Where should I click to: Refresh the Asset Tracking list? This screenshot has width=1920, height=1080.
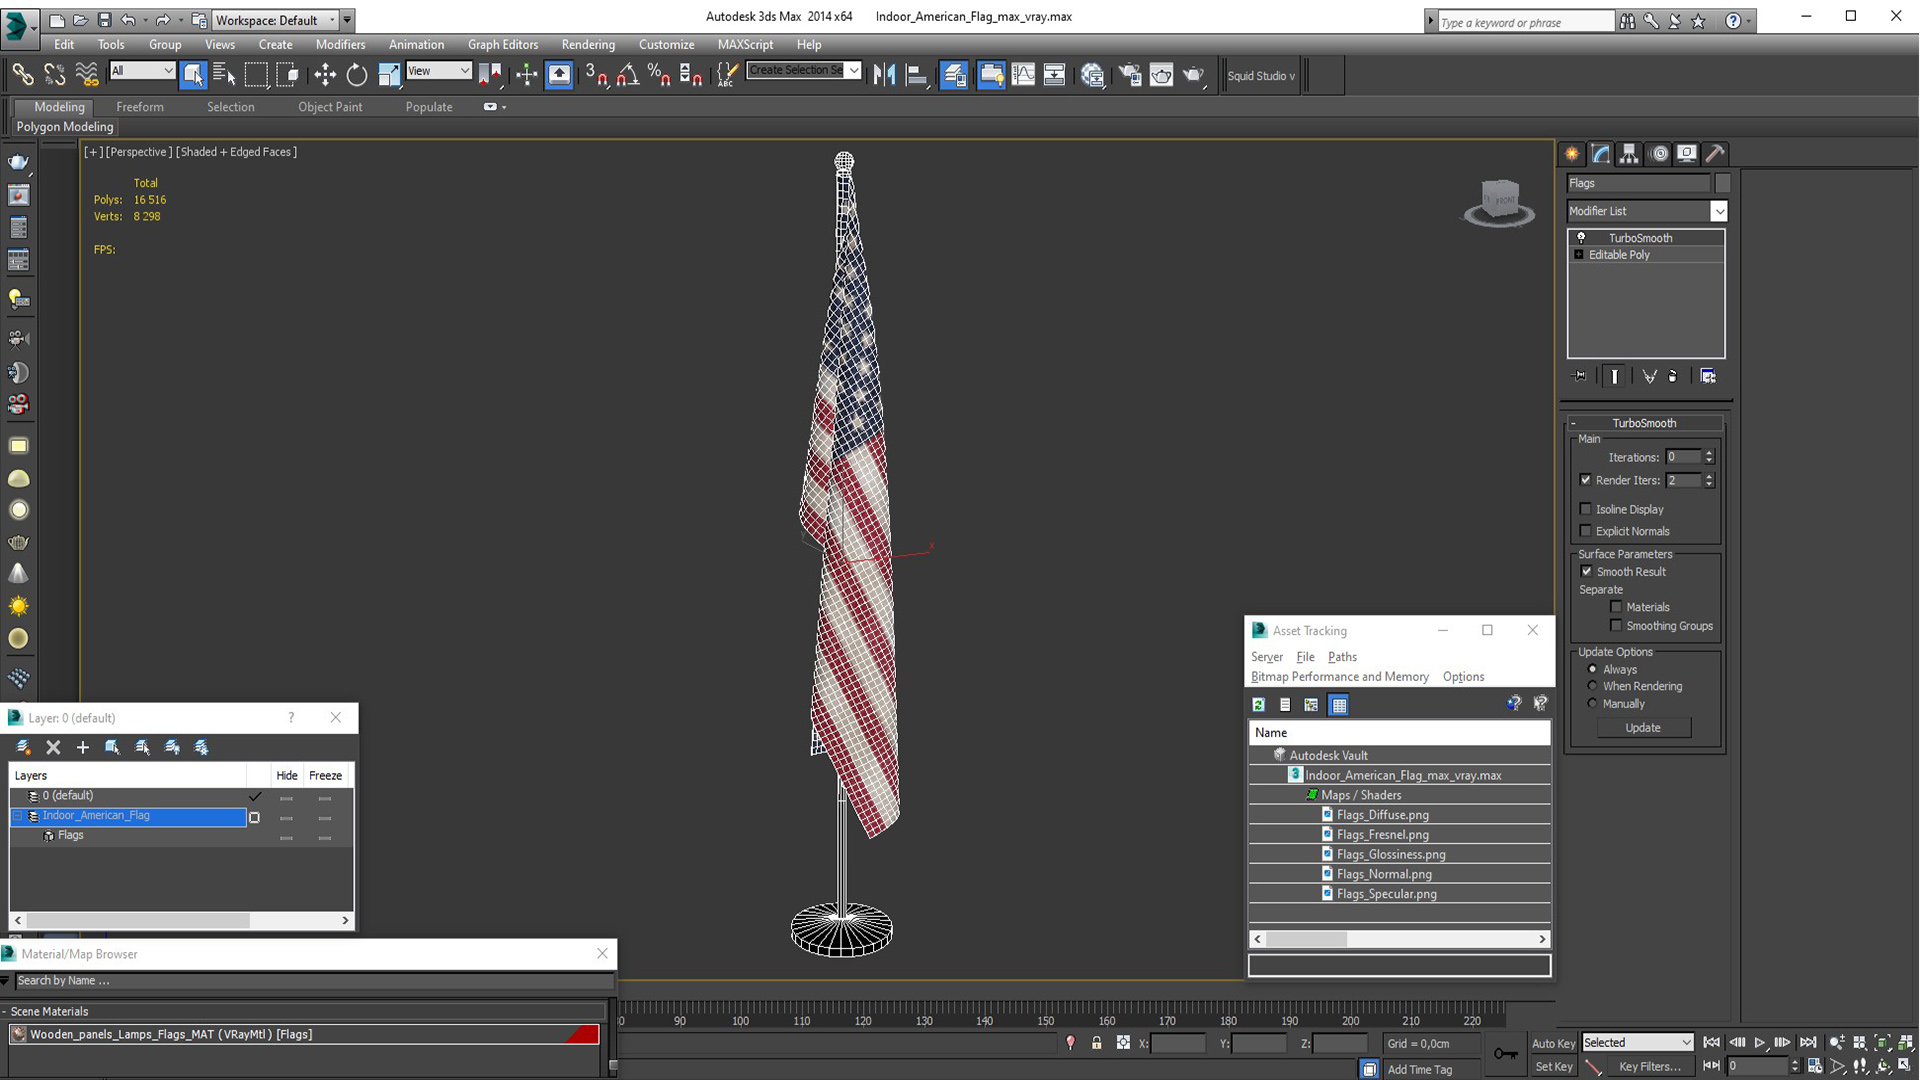(x=1259, y=705)
